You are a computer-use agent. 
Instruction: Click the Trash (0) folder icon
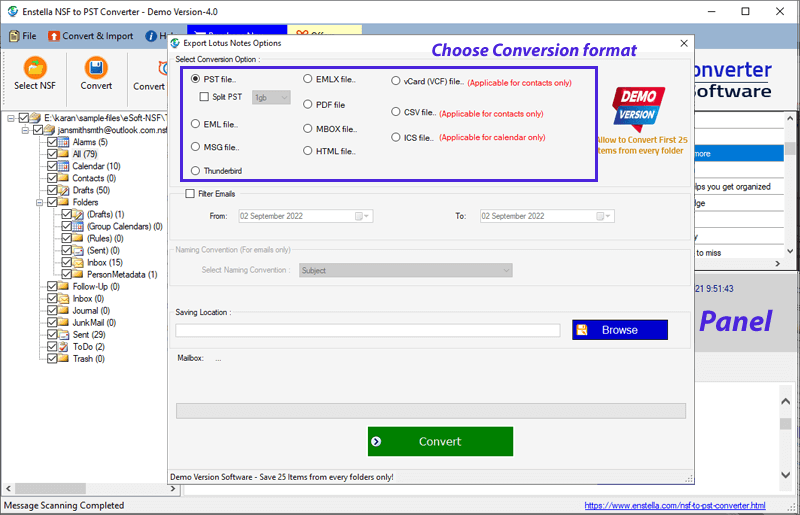point(63,358)
